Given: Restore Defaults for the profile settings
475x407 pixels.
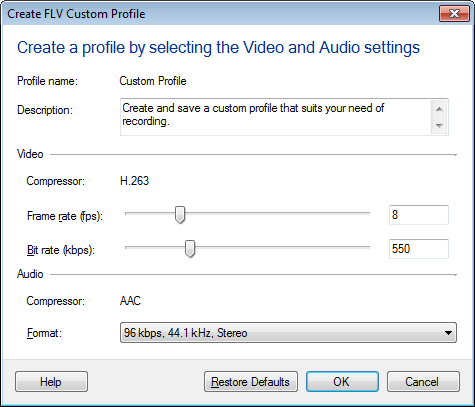Looking at the screenshot, I should 251,382.
